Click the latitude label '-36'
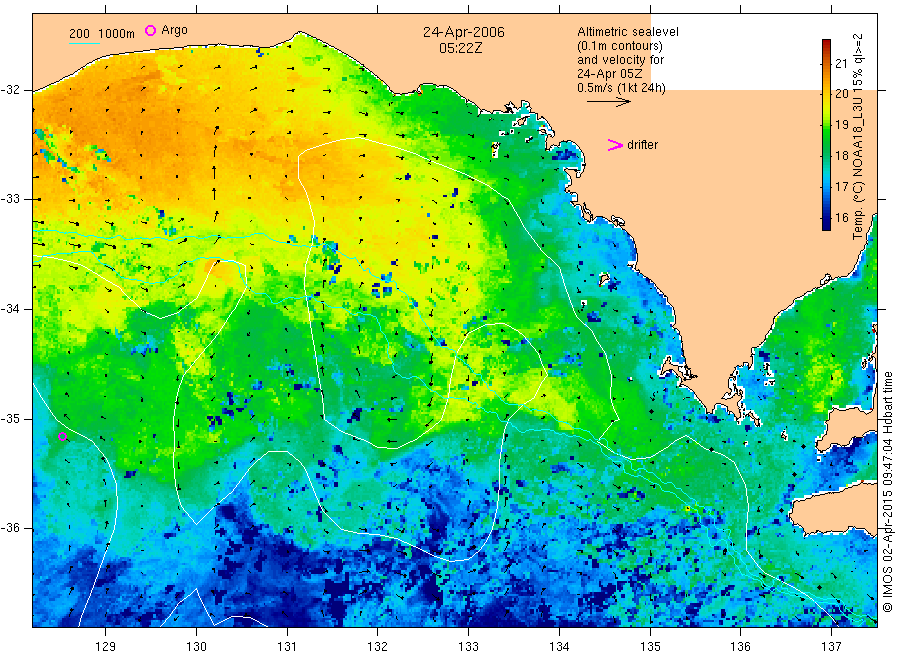900x660 pixels. [x=10, y=528]
